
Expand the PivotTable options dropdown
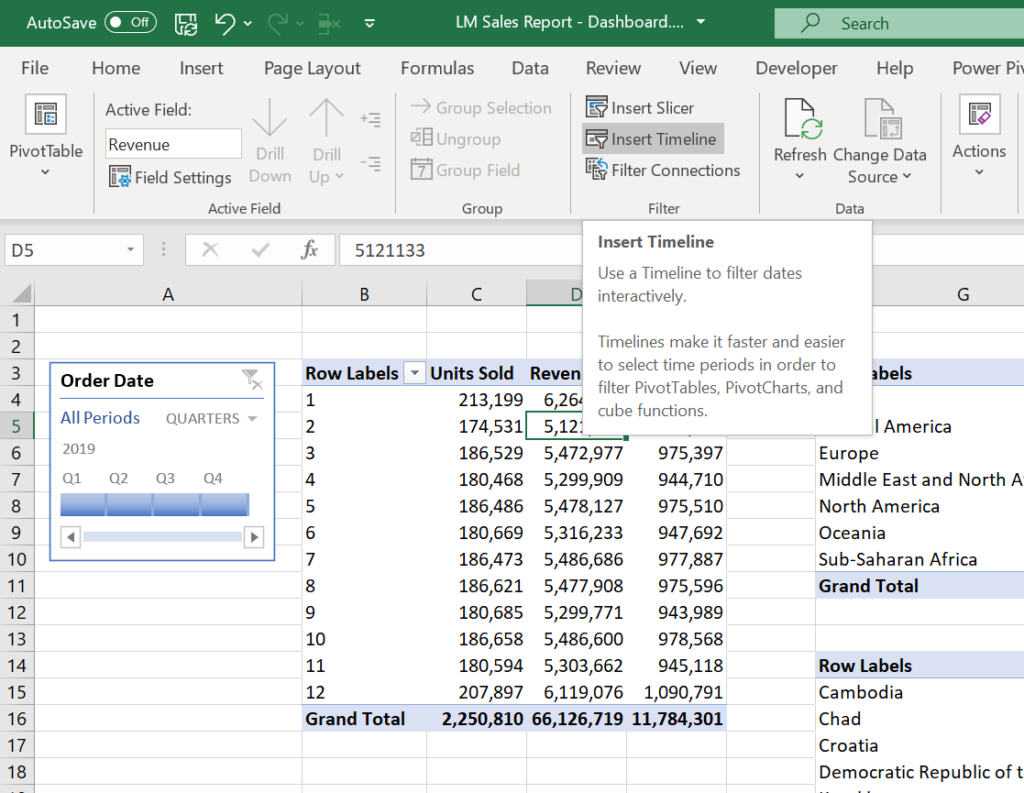[45, 172]
